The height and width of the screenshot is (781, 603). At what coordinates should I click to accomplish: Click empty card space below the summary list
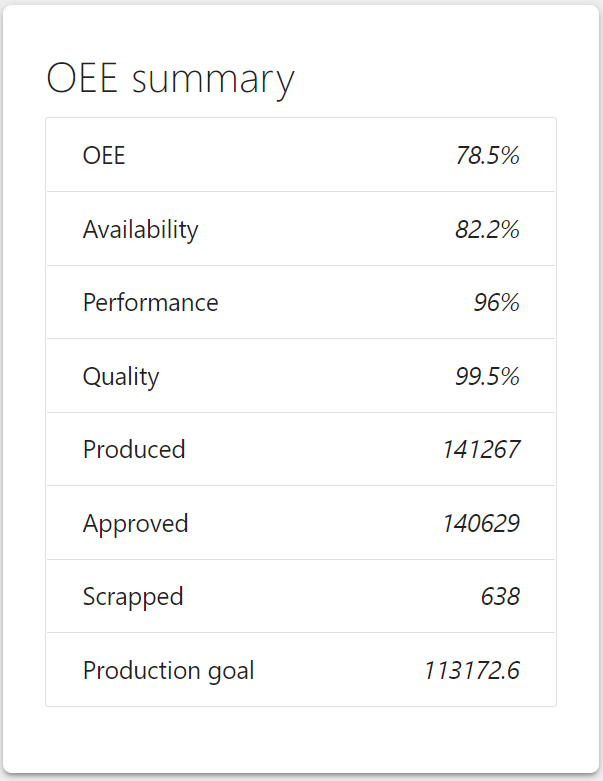pyautogui.click(x=300, y=740)
